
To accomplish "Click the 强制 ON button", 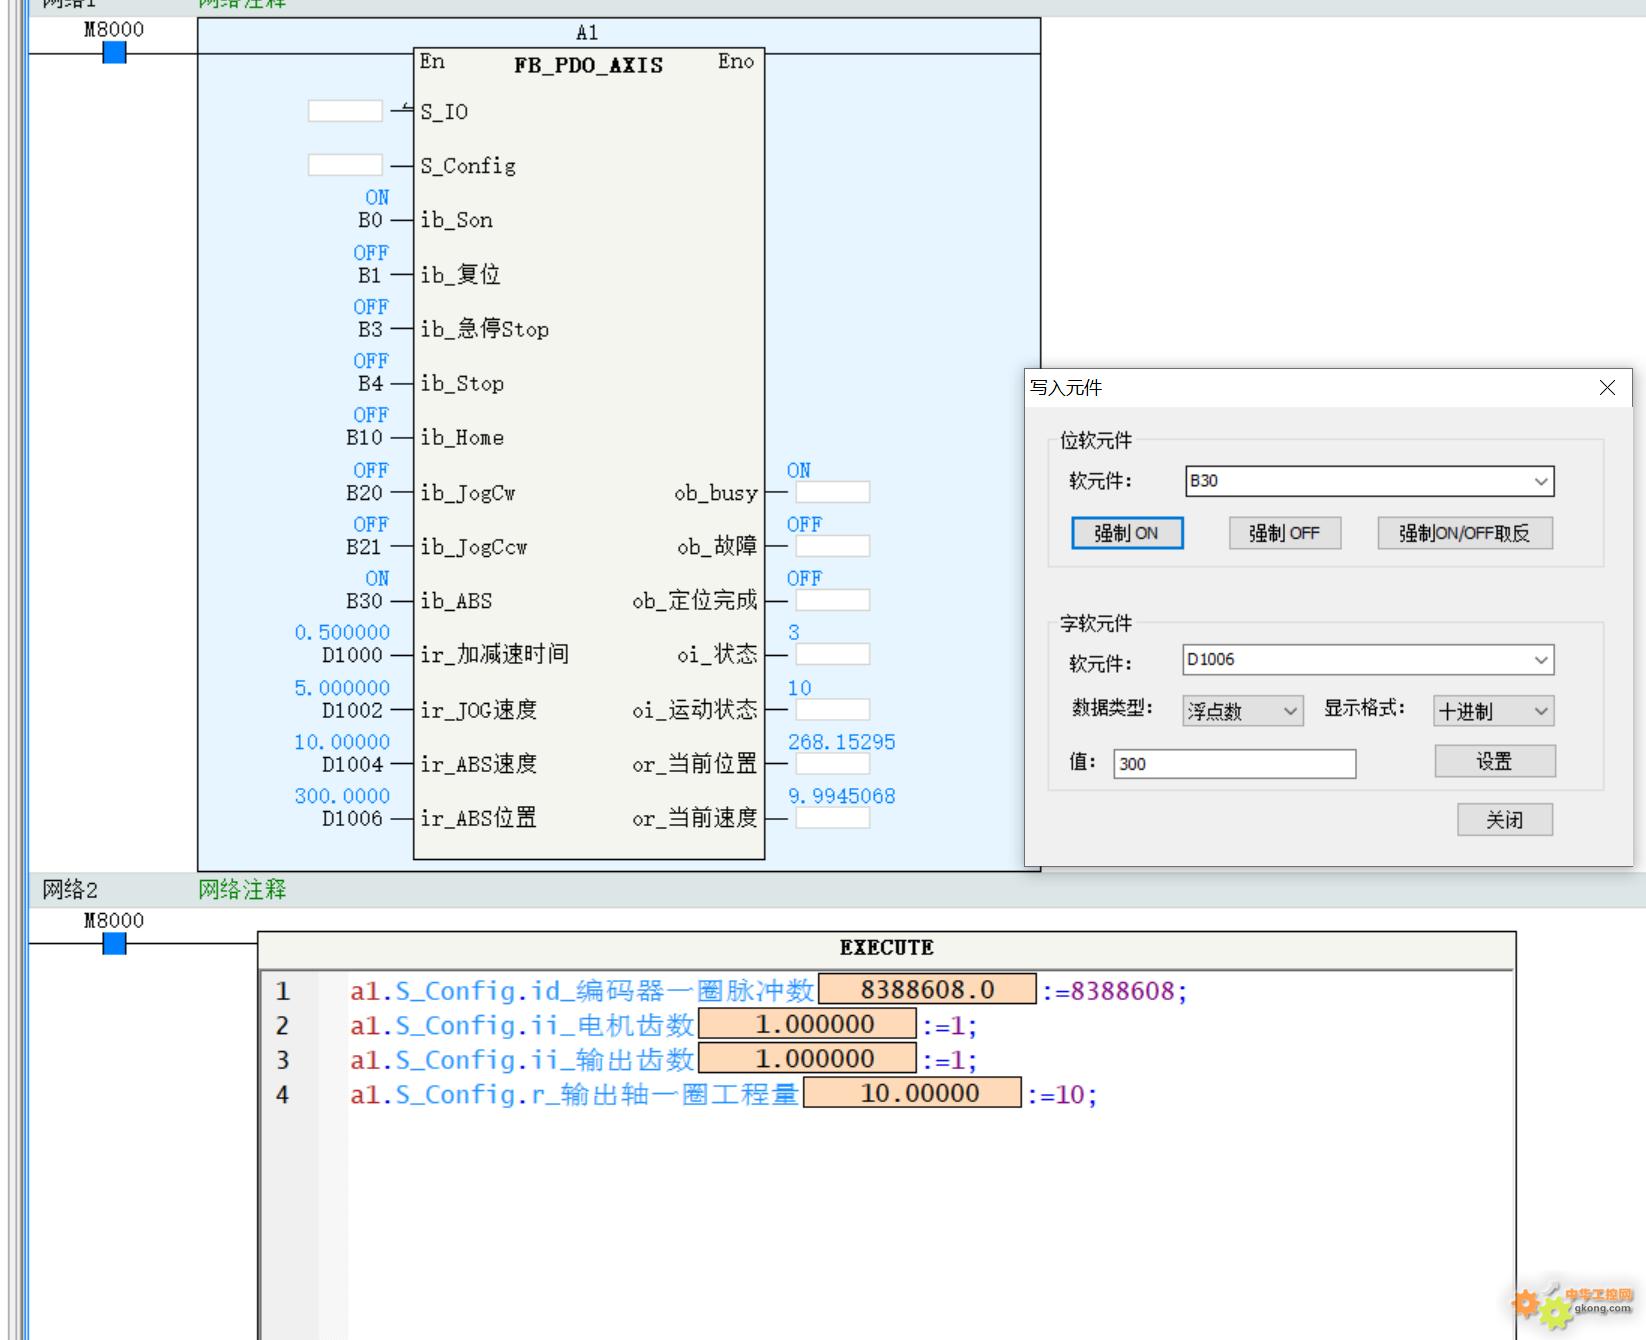I will click(x=1127, y=533).
